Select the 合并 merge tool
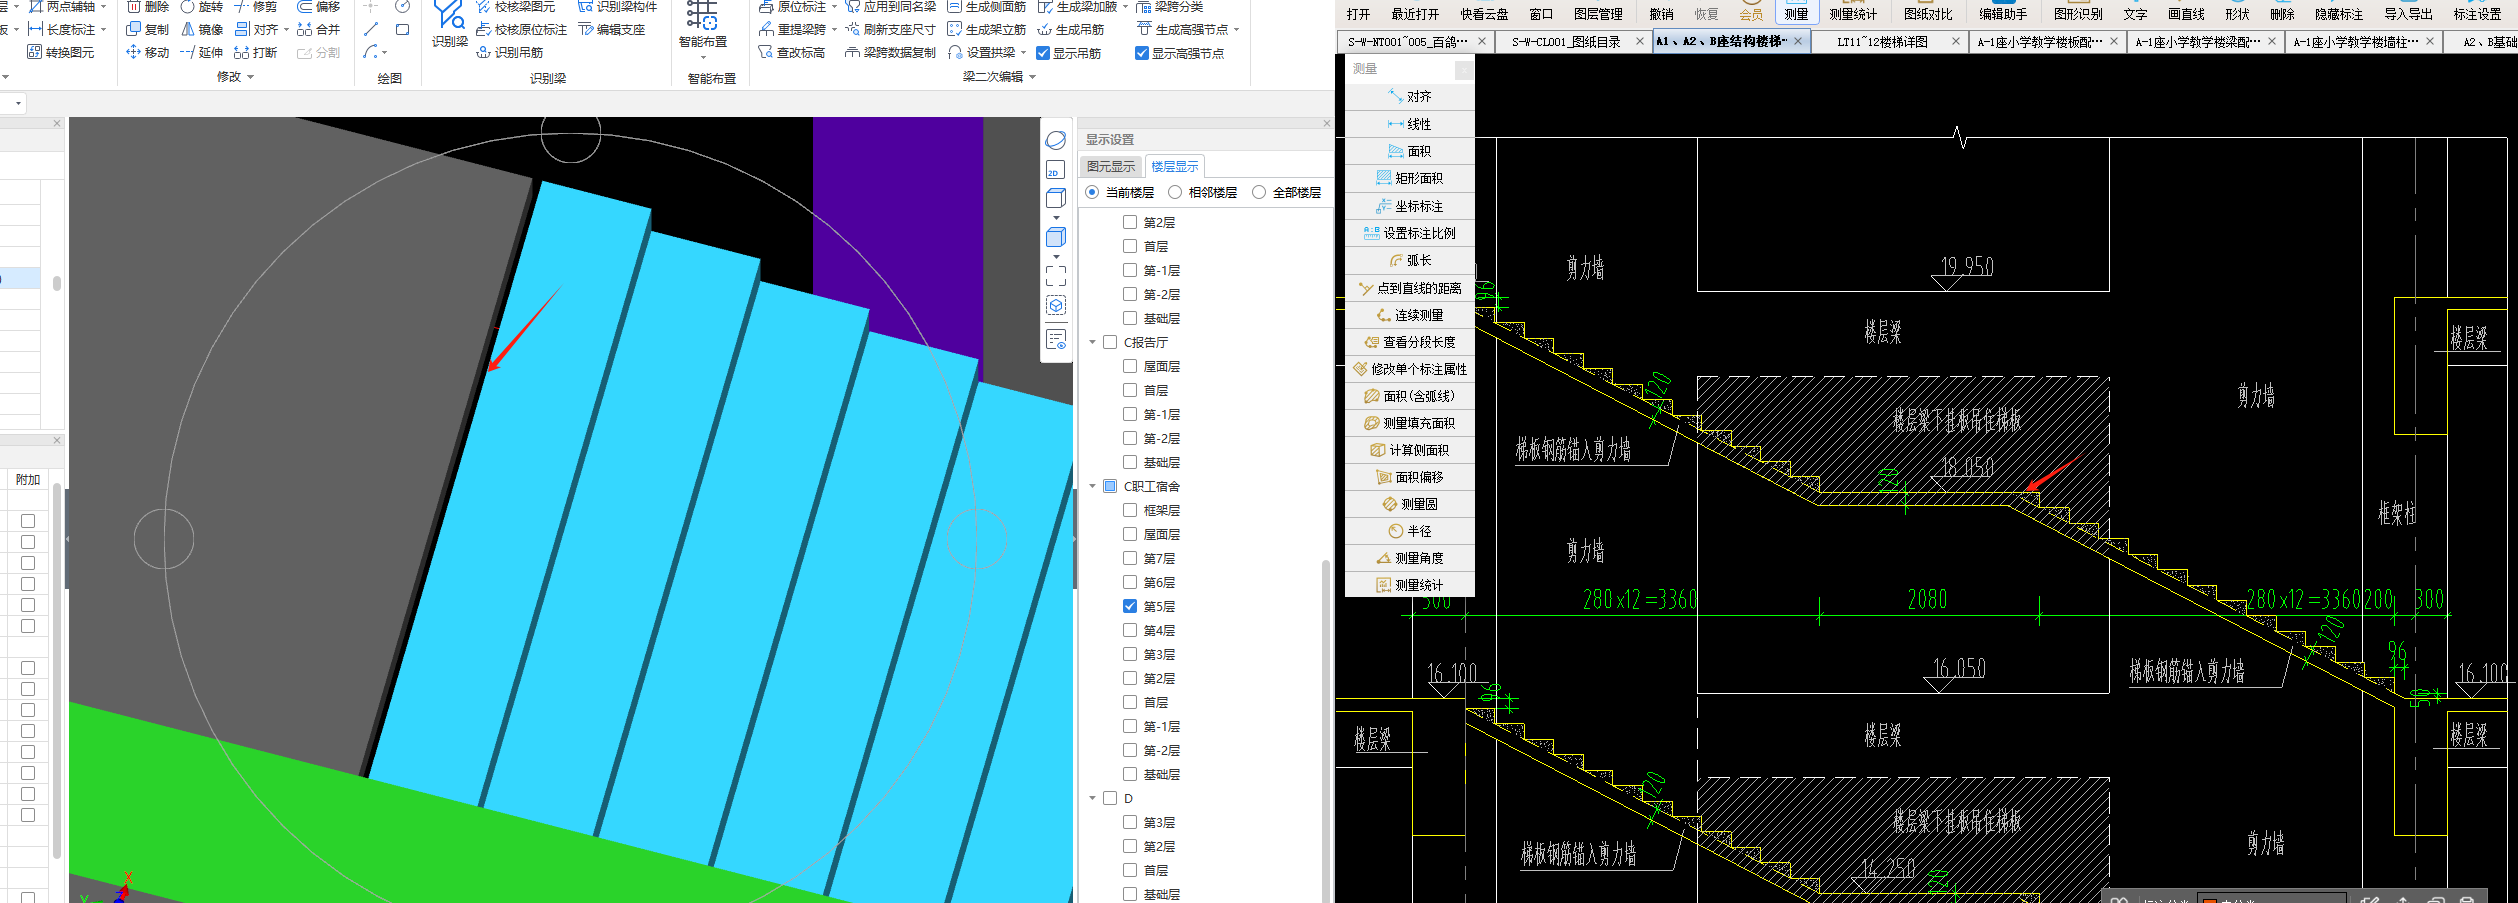The width and height of the screenshot is (2518, 903). point(319,30)
